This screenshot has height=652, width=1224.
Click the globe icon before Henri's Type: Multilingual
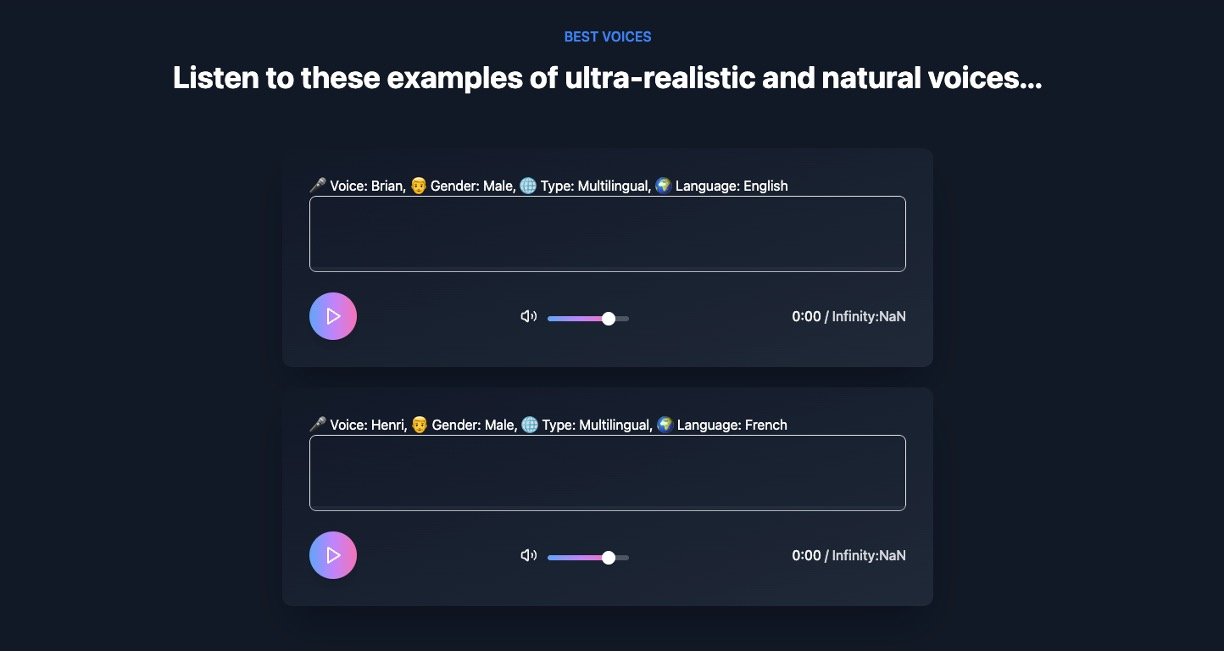pos(529,424)
